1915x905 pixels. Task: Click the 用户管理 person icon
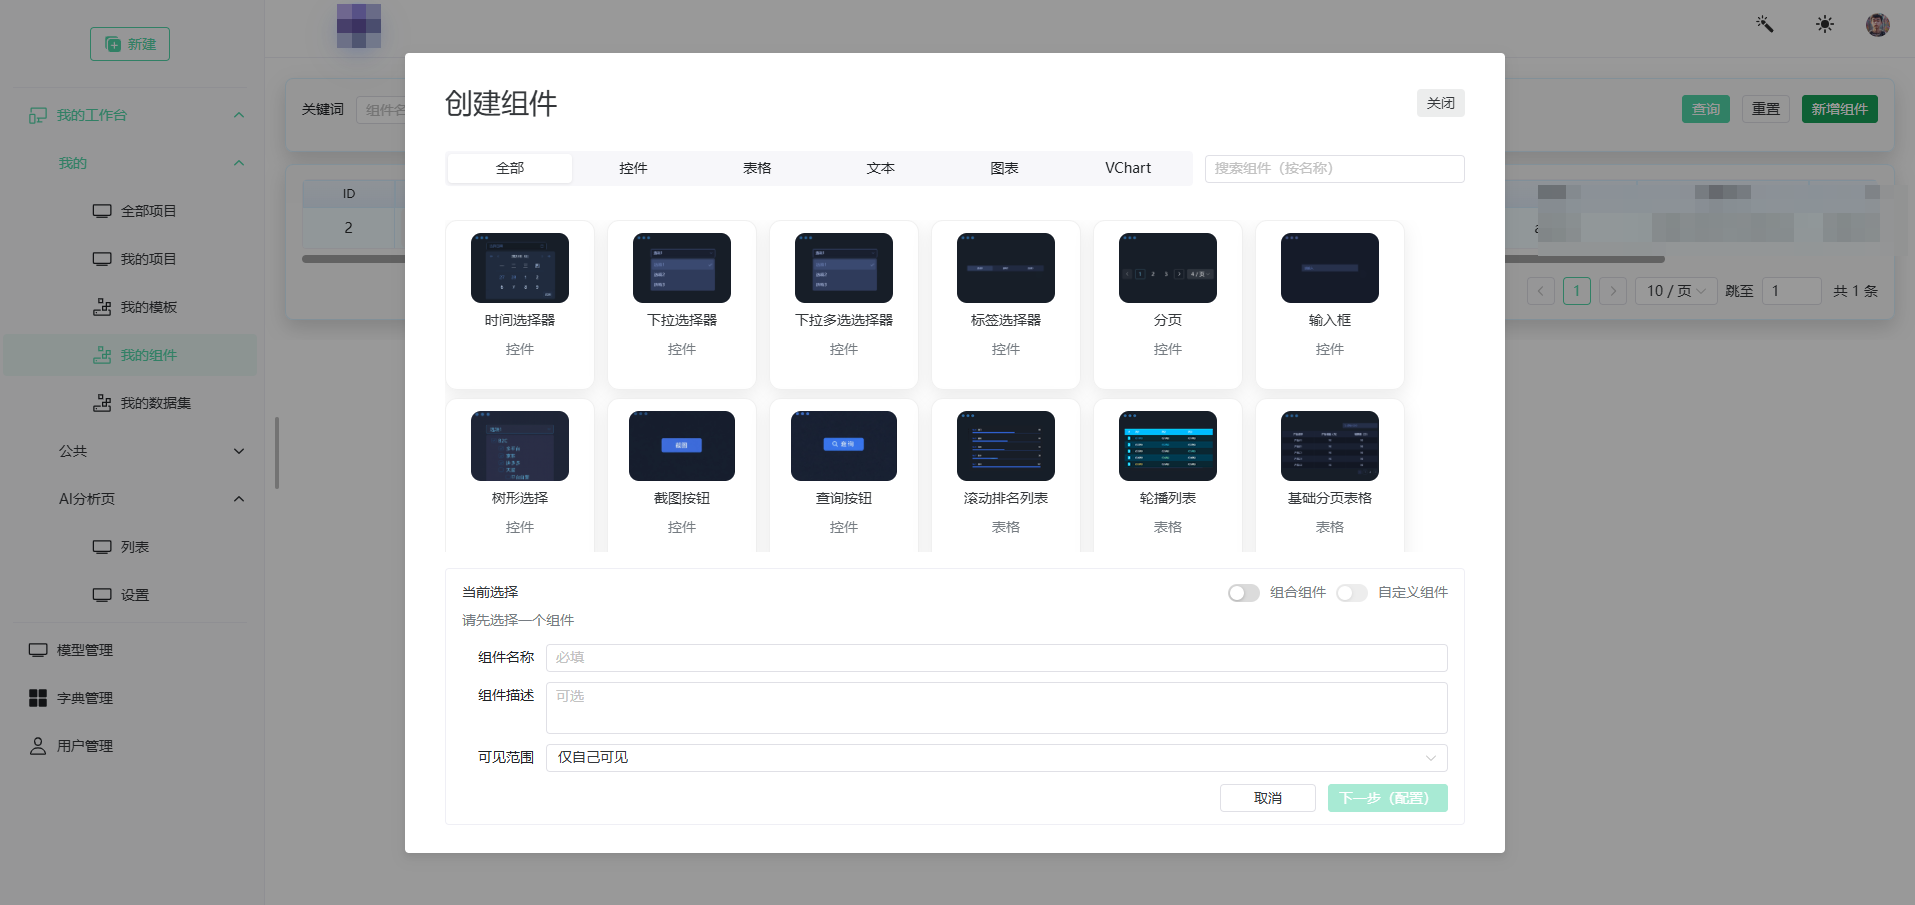click(38, 746)
